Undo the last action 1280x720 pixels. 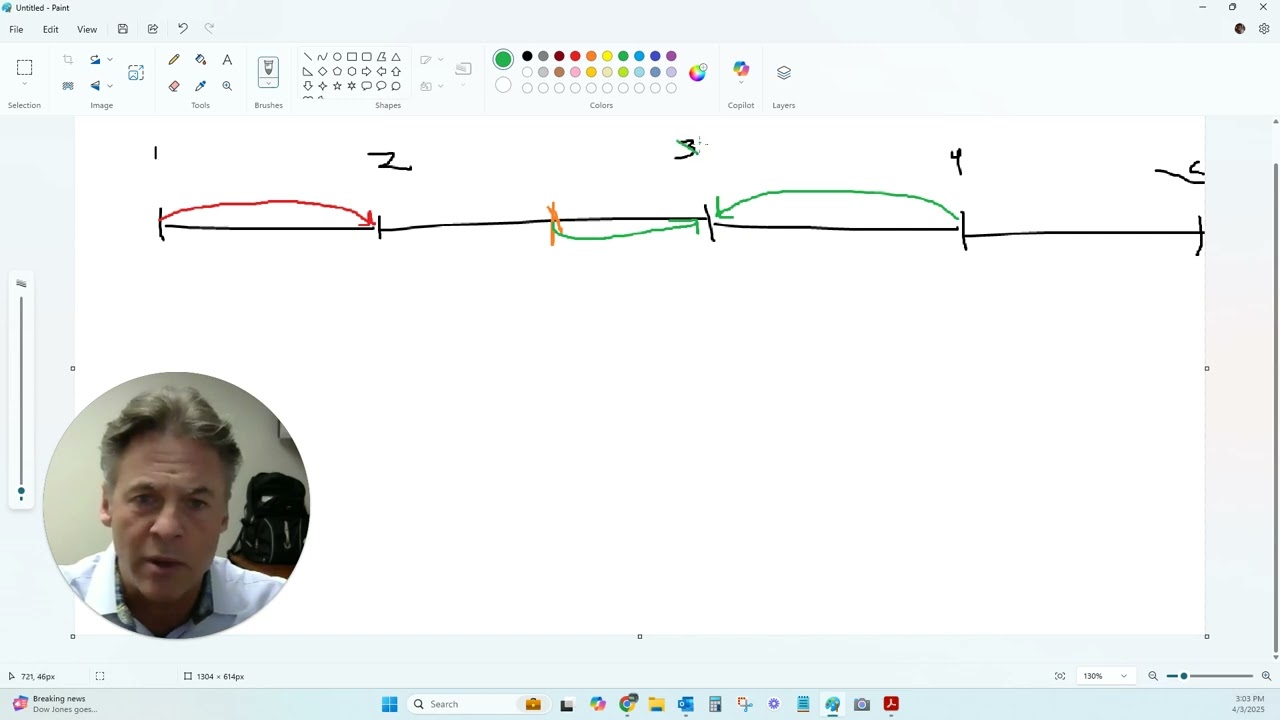point(182,29)
